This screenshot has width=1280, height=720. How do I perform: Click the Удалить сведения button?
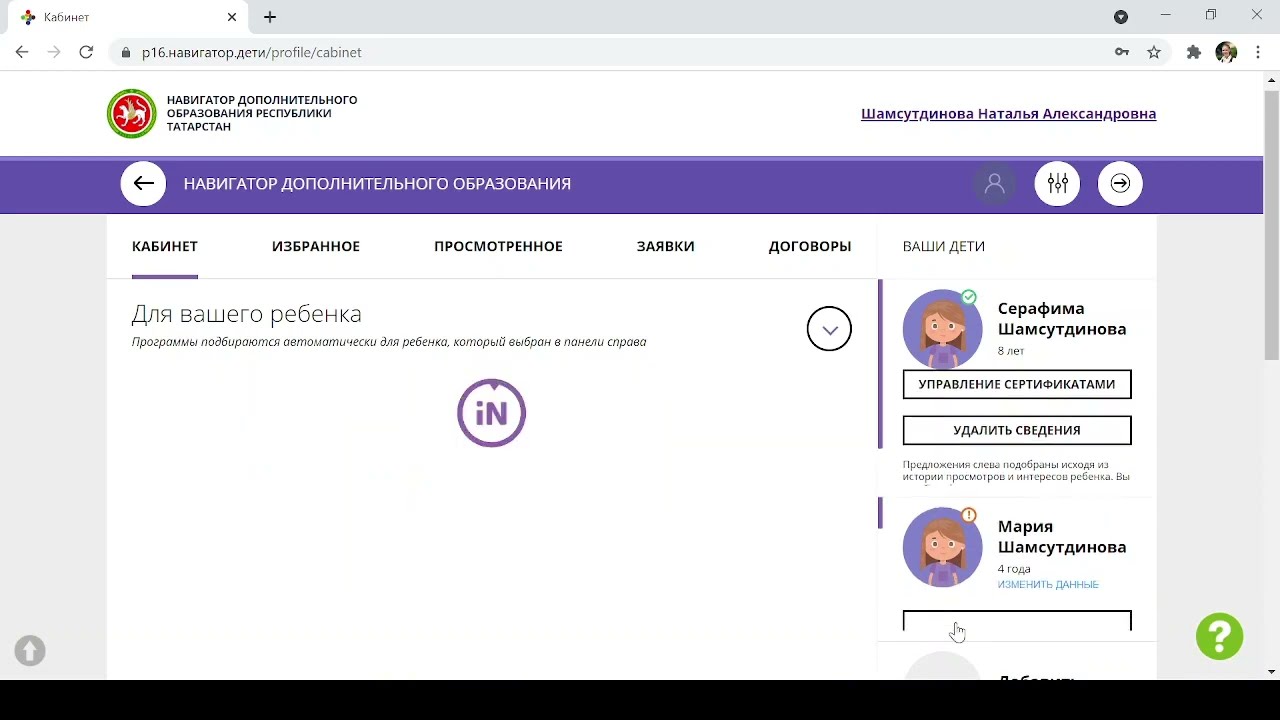pyautogui.click(x=1017, y=430)
